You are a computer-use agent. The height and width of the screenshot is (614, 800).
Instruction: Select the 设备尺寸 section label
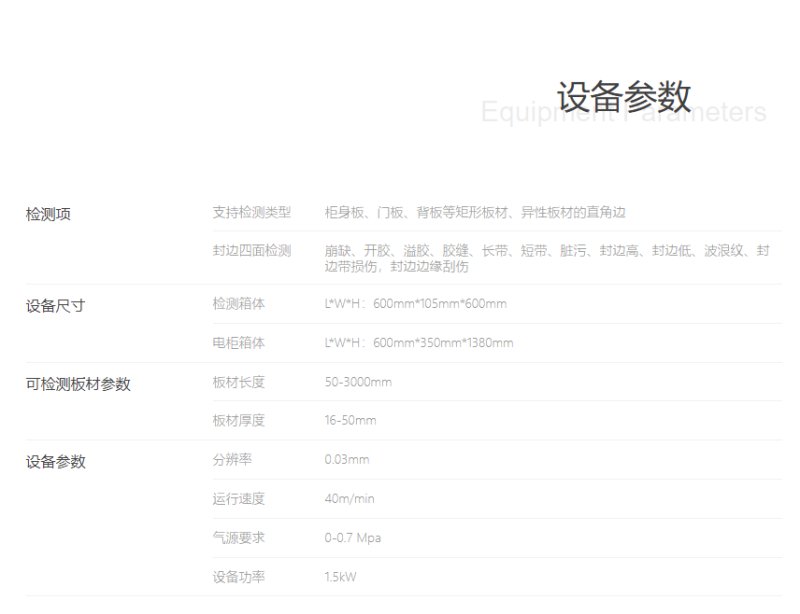point(55,305)
